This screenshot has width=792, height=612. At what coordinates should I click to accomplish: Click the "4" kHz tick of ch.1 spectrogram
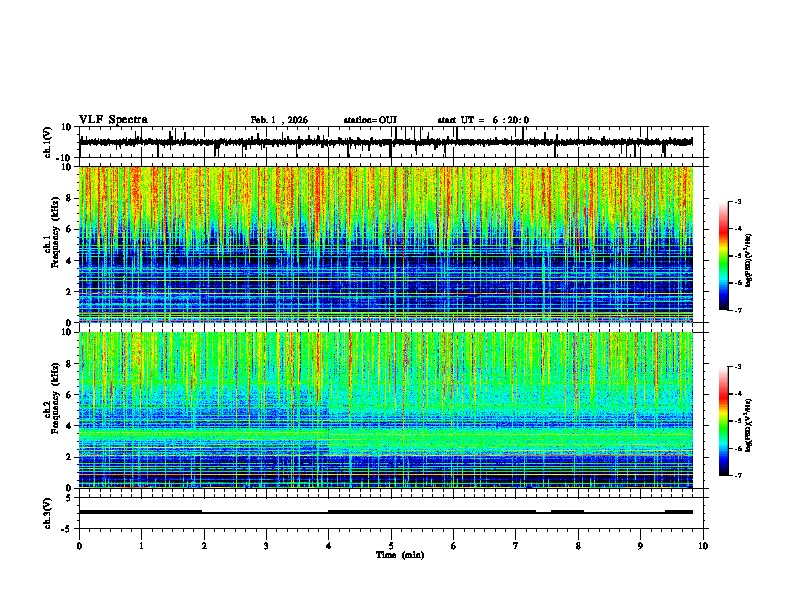70,261
